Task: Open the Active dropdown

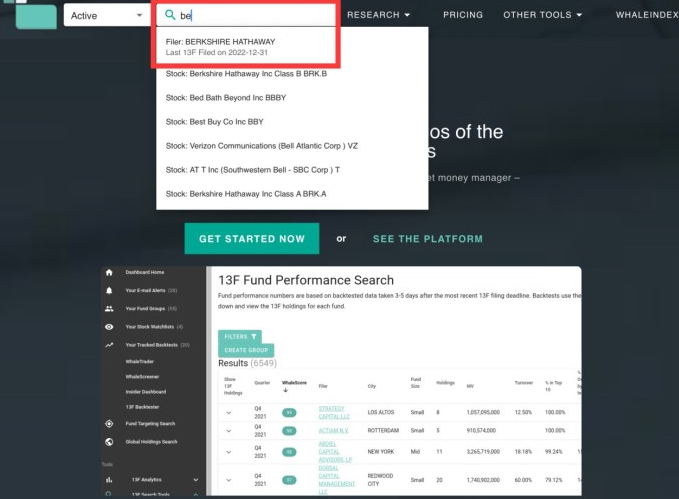Action: pos(107,15)
